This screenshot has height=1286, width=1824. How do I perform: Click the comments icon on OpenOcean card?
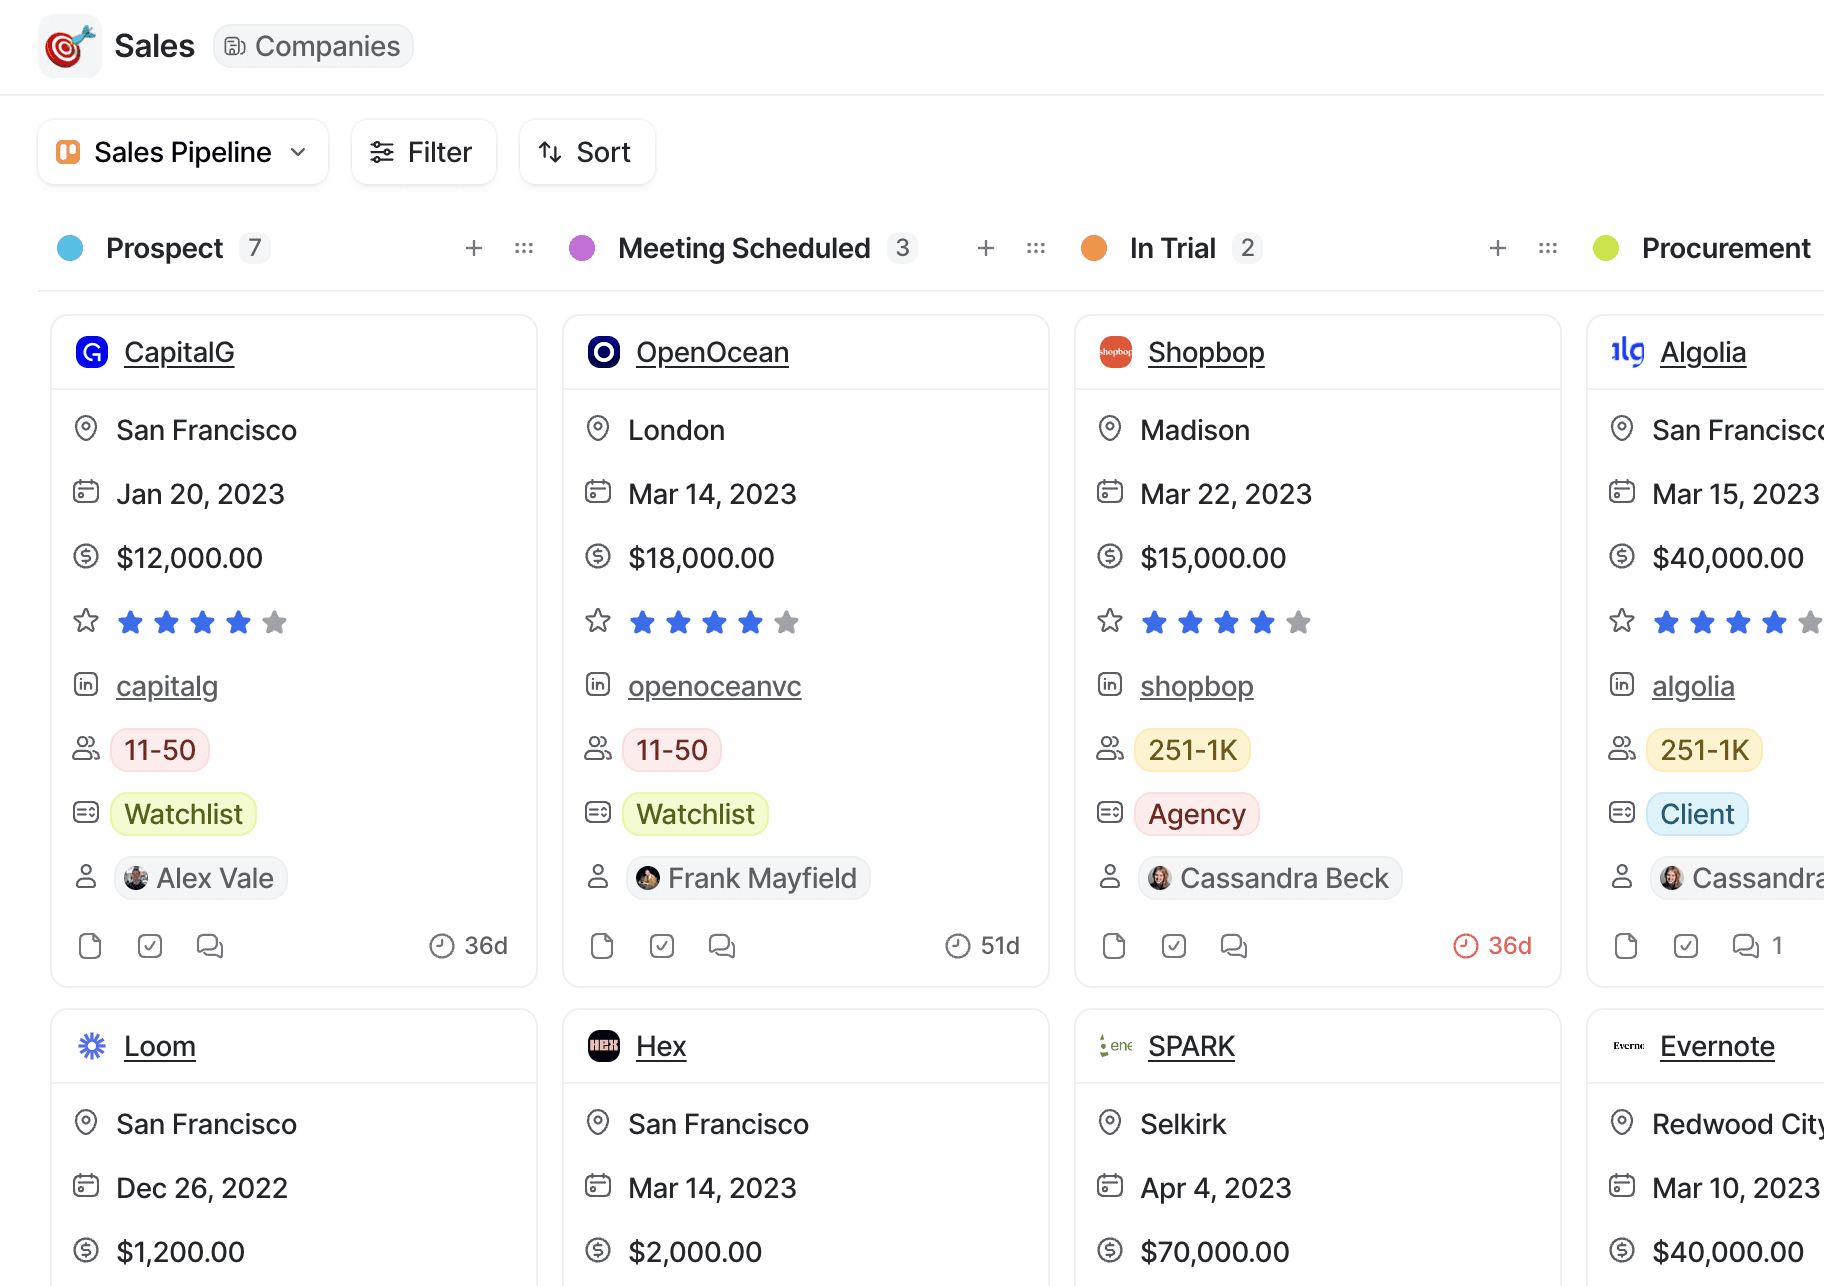click(x=722, y=946)
